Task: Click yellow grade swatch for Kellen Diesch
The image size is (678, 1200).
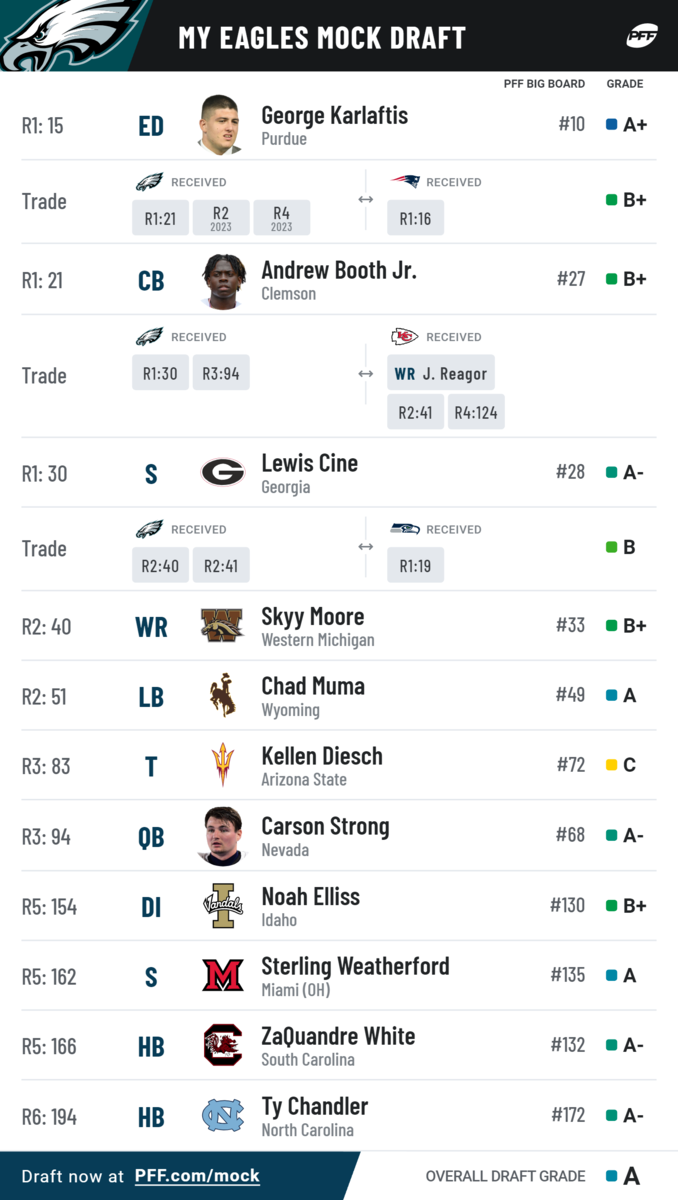Action: pos(611,766)
